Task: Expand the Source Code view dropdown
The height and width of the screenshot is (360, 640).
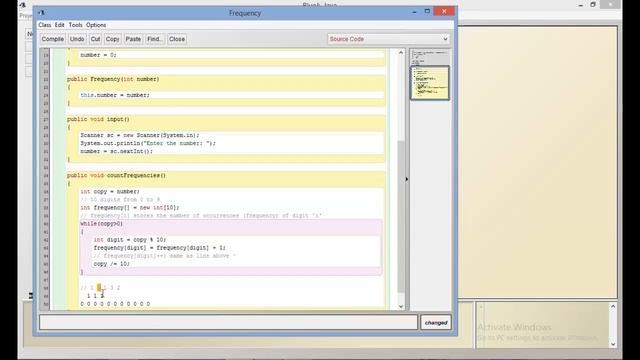Action: point(388,39)
